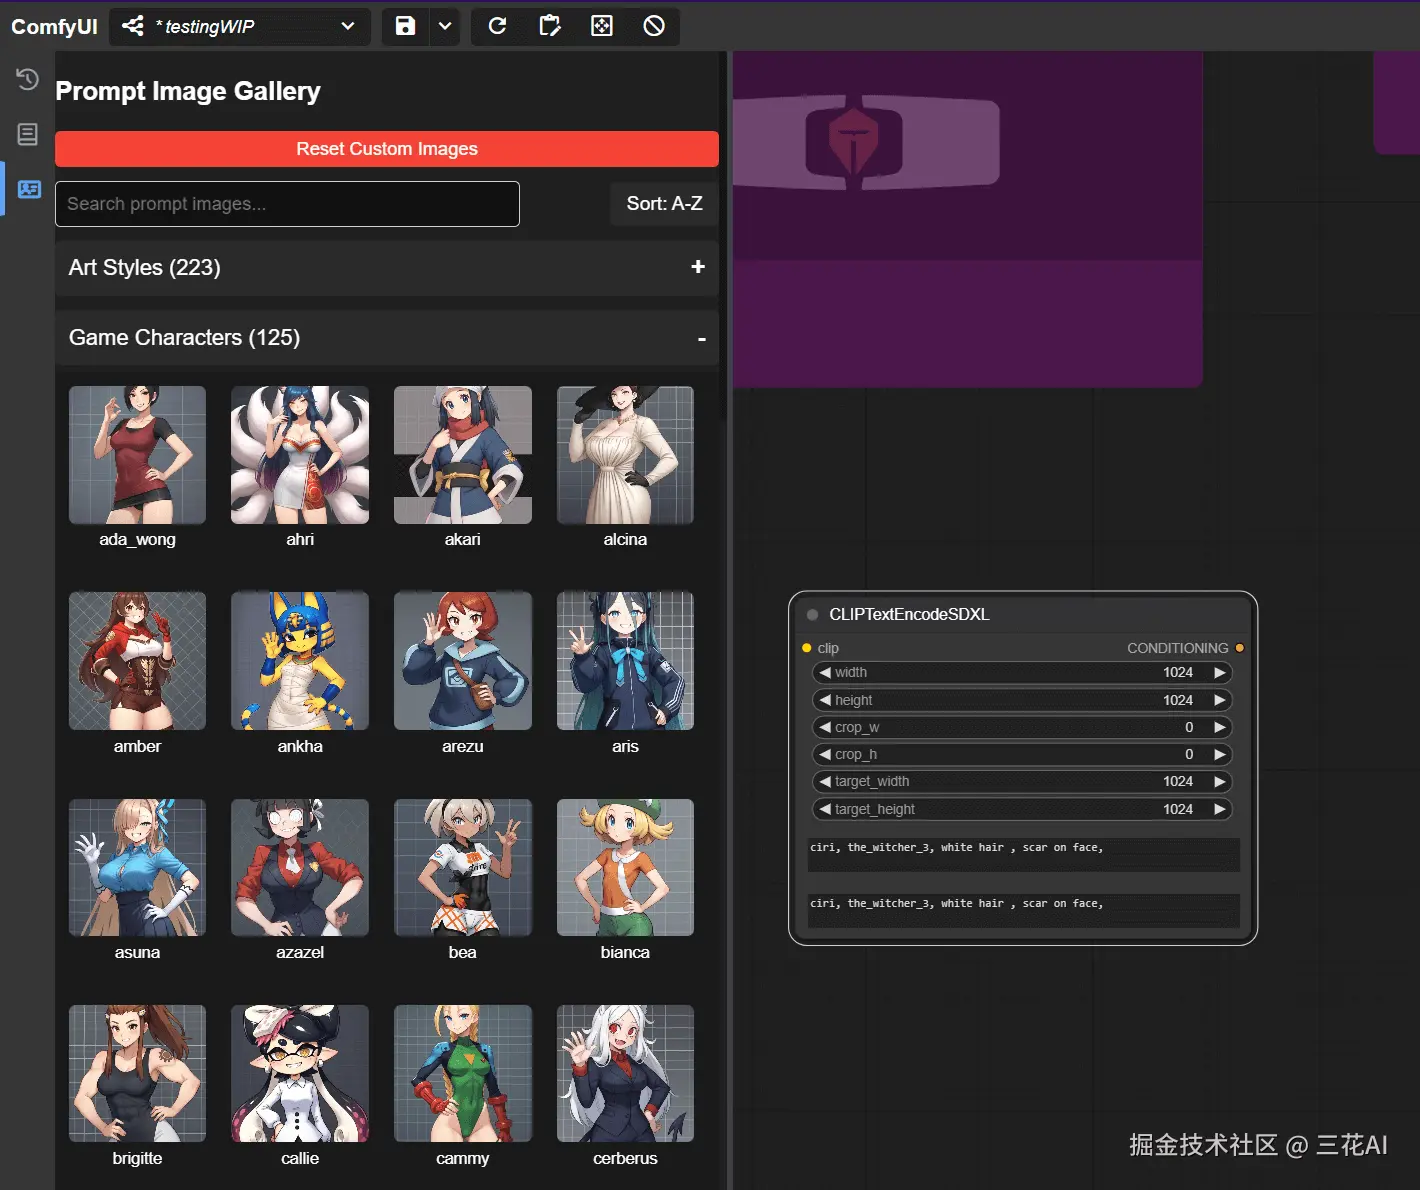Decrease crop_w with left arrow
The width and height of the screenshot is (1420, 1190).
(825, 727)
